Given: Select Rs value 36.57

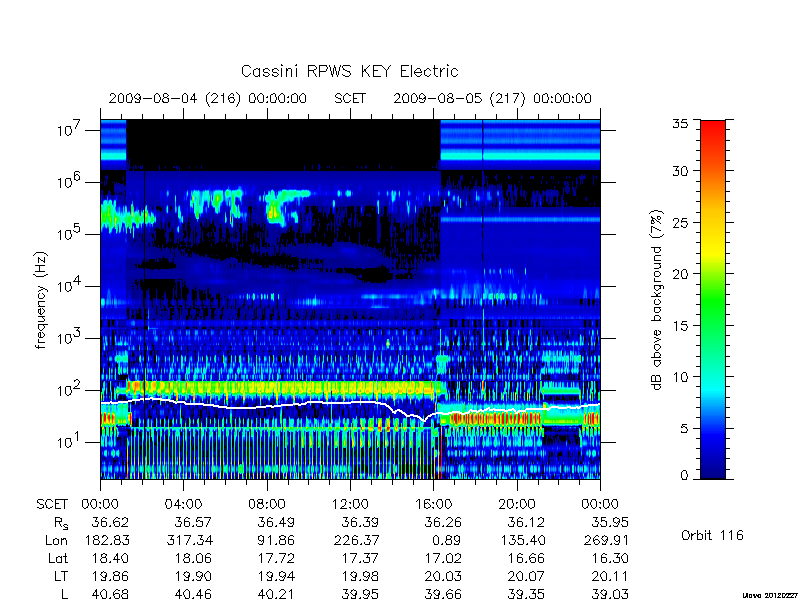Looking at the screenshot, I should [x=193, y=523].
